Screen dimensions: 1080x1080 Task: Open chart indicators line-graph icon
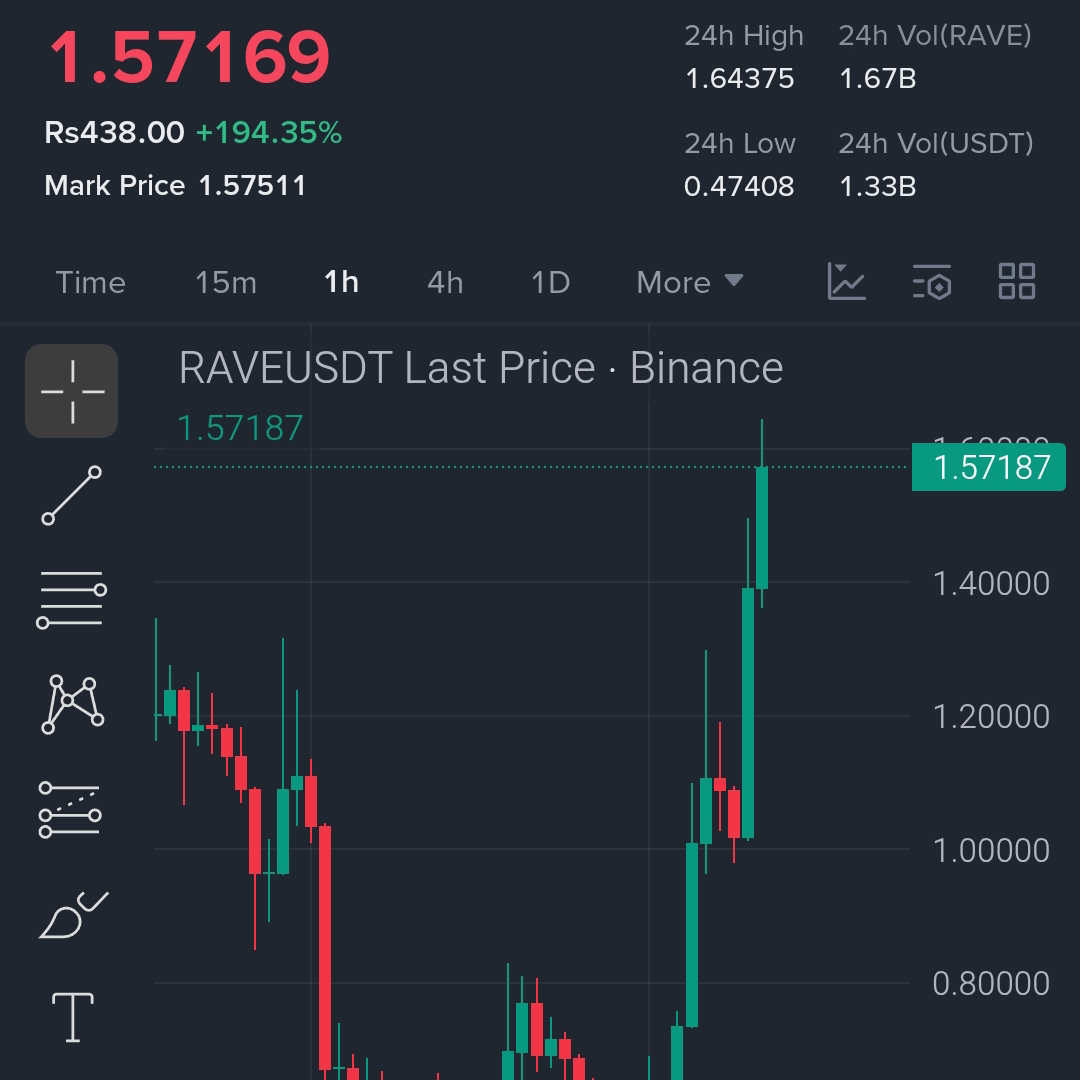[846, 281]
